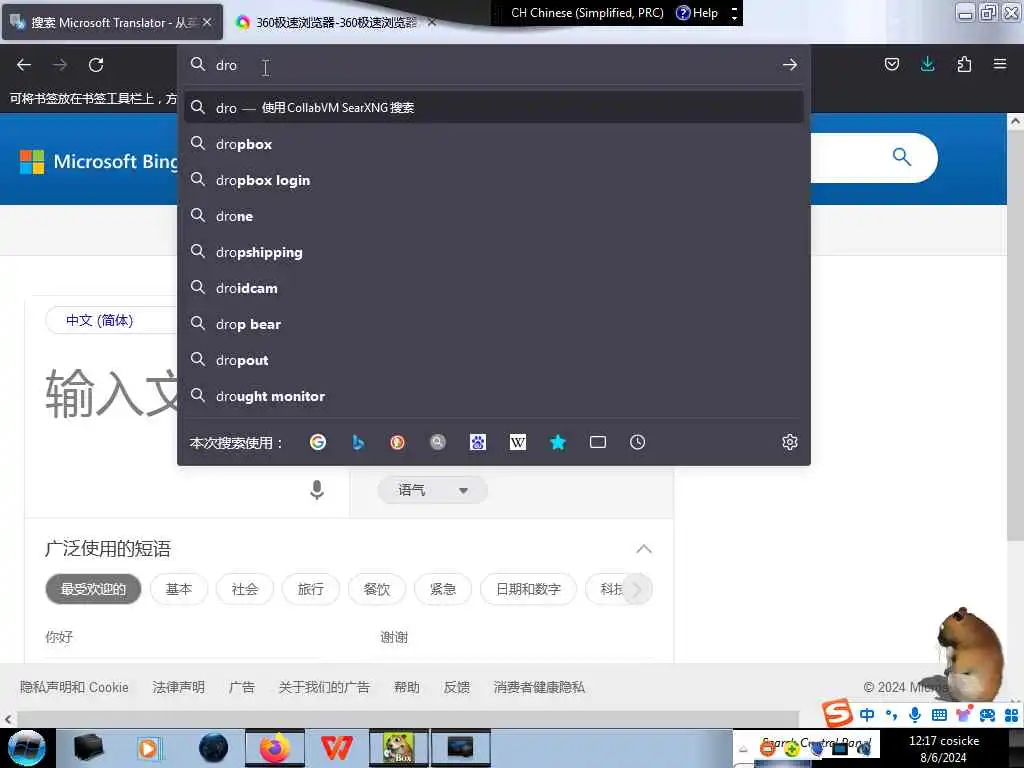Click the CH Chinese (Simplified, PRC) language indicator
The image size is (1024, 768).
587,13
